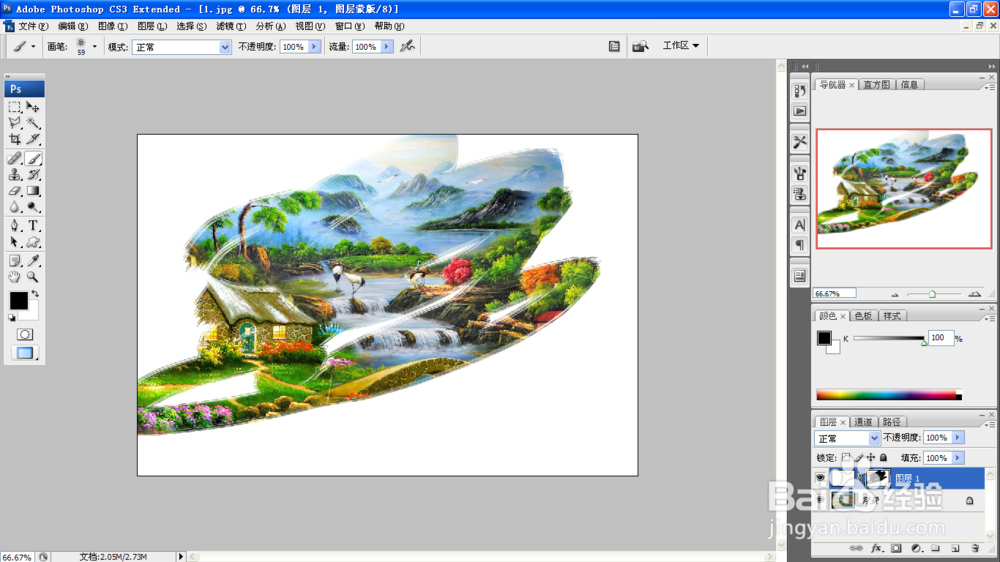Screen dimensions: 1000x562
Task: Select the Eyedropper tool
Action: click(33, 260)
